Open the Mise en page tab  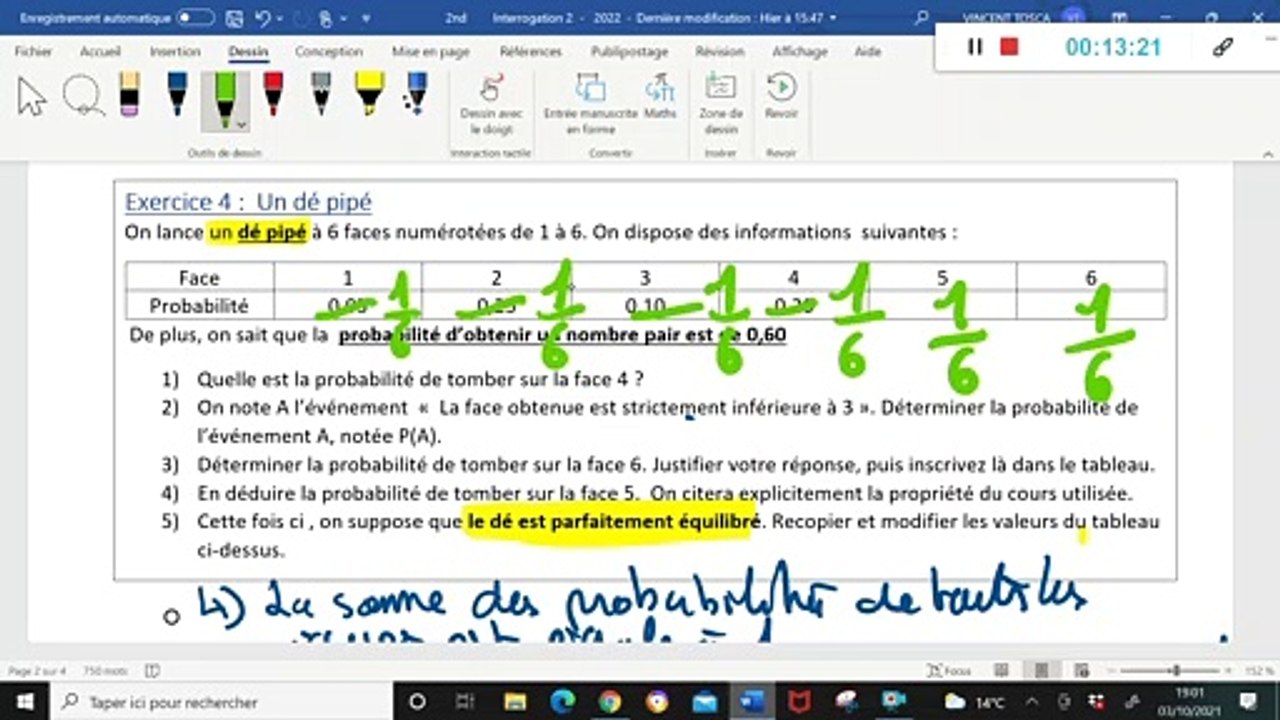pos(430,51)
